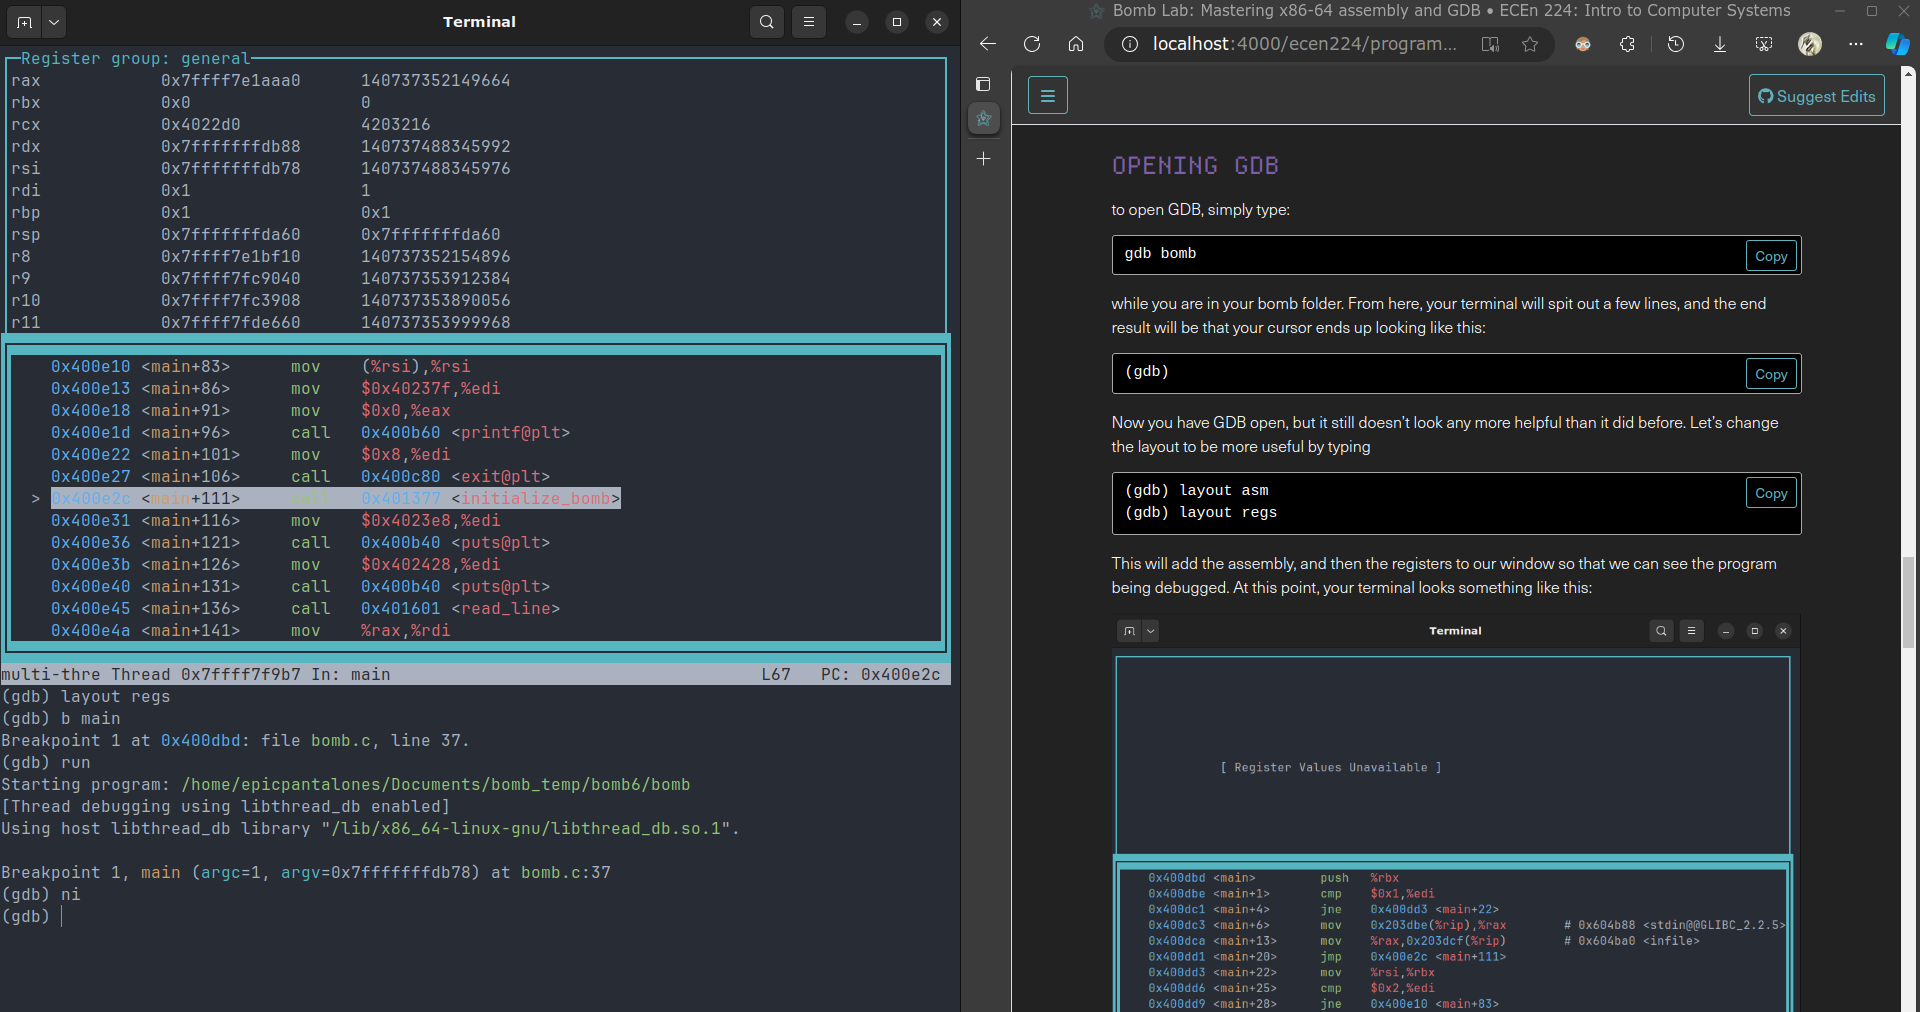The image size is (1920, 1012).
Task: Click the OPENING GDB heading
Action: pyautogui.click(x=1195, y=166)
